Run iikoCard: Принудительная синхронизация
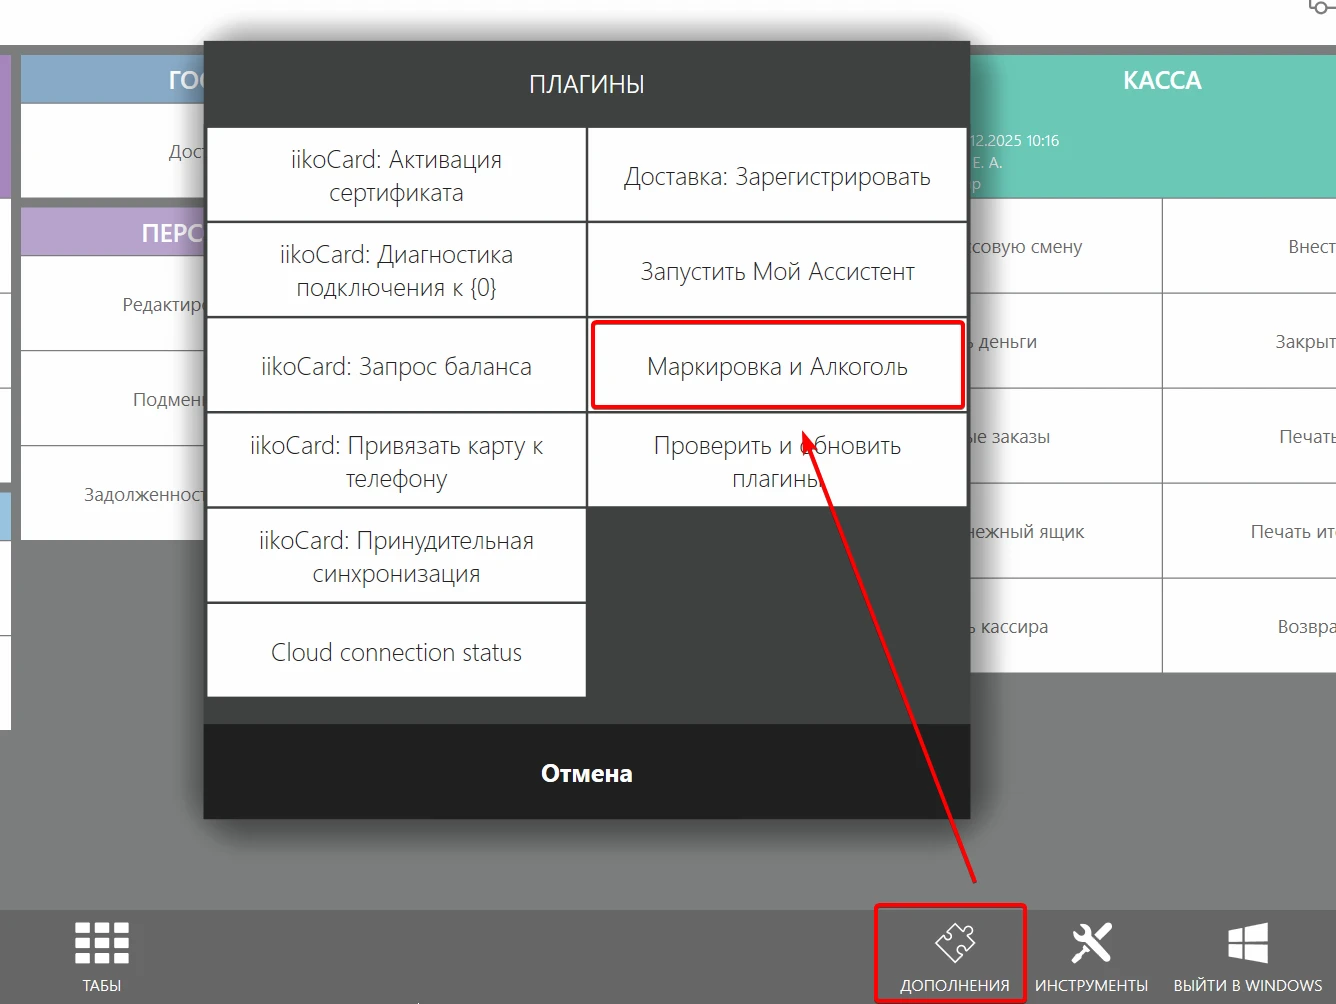The height and width of the screenshot is (1004, 1336). click(x=396, y=556)
